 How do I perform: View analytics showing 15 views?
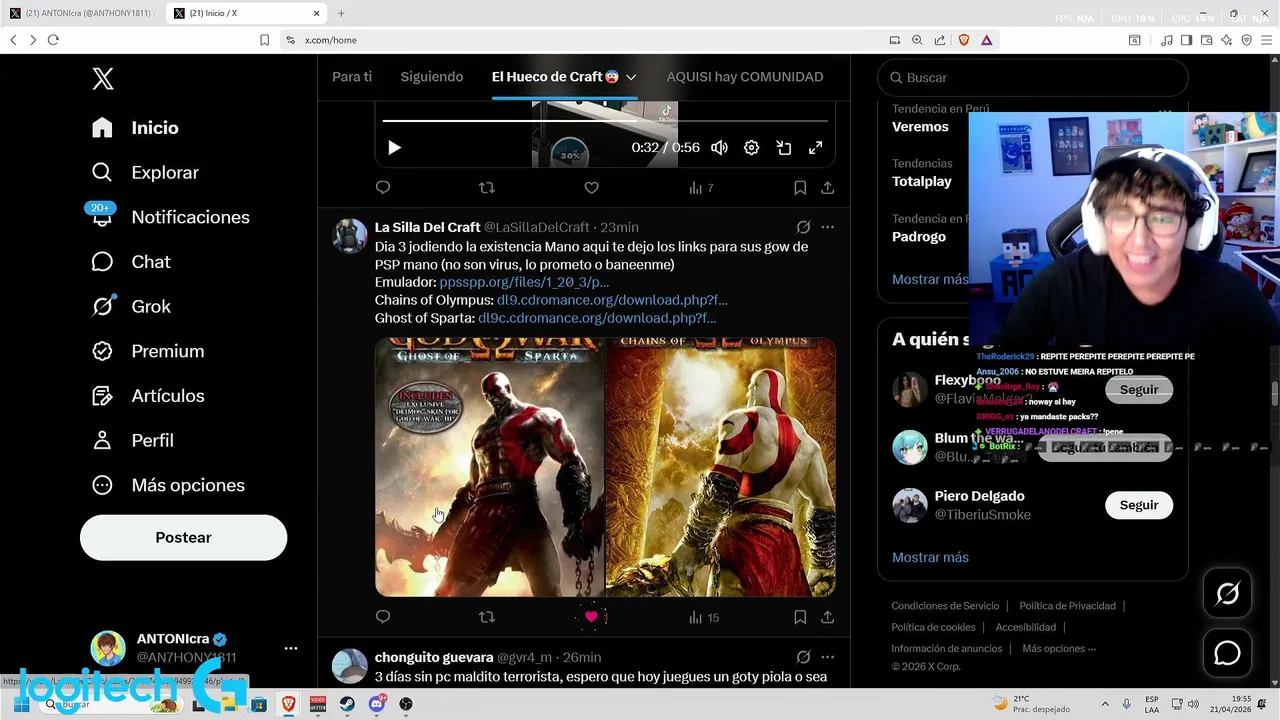pyautogui.click(x=704, y=617)
